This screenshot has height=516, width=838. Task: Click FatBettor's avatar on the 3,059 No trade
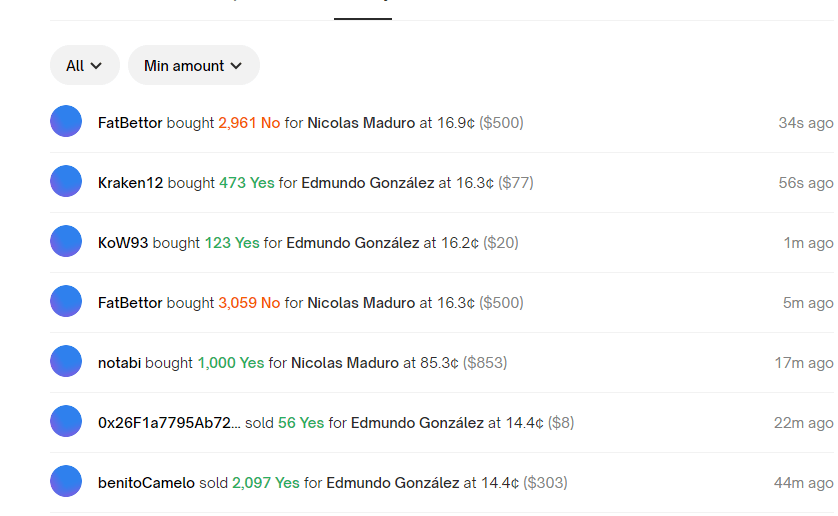(x=66, y=302)
